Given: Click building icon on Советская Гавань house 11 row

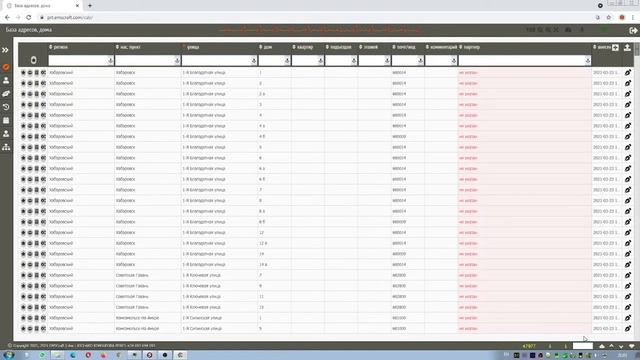Looking at the screenshot, I should pyautogui.click(x=36, y=297).
